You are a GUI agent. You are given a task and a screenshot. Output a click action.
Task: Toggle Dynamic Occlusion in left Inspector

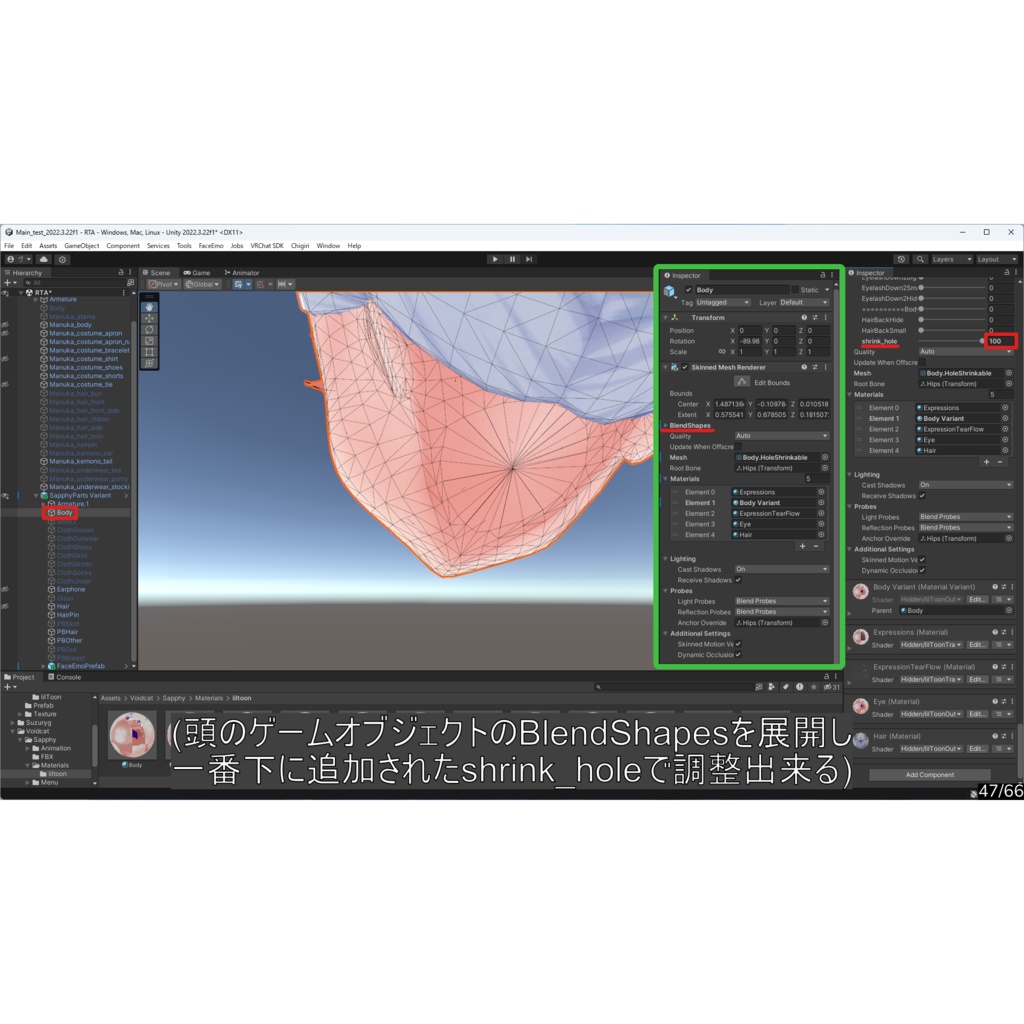(738, 654)
